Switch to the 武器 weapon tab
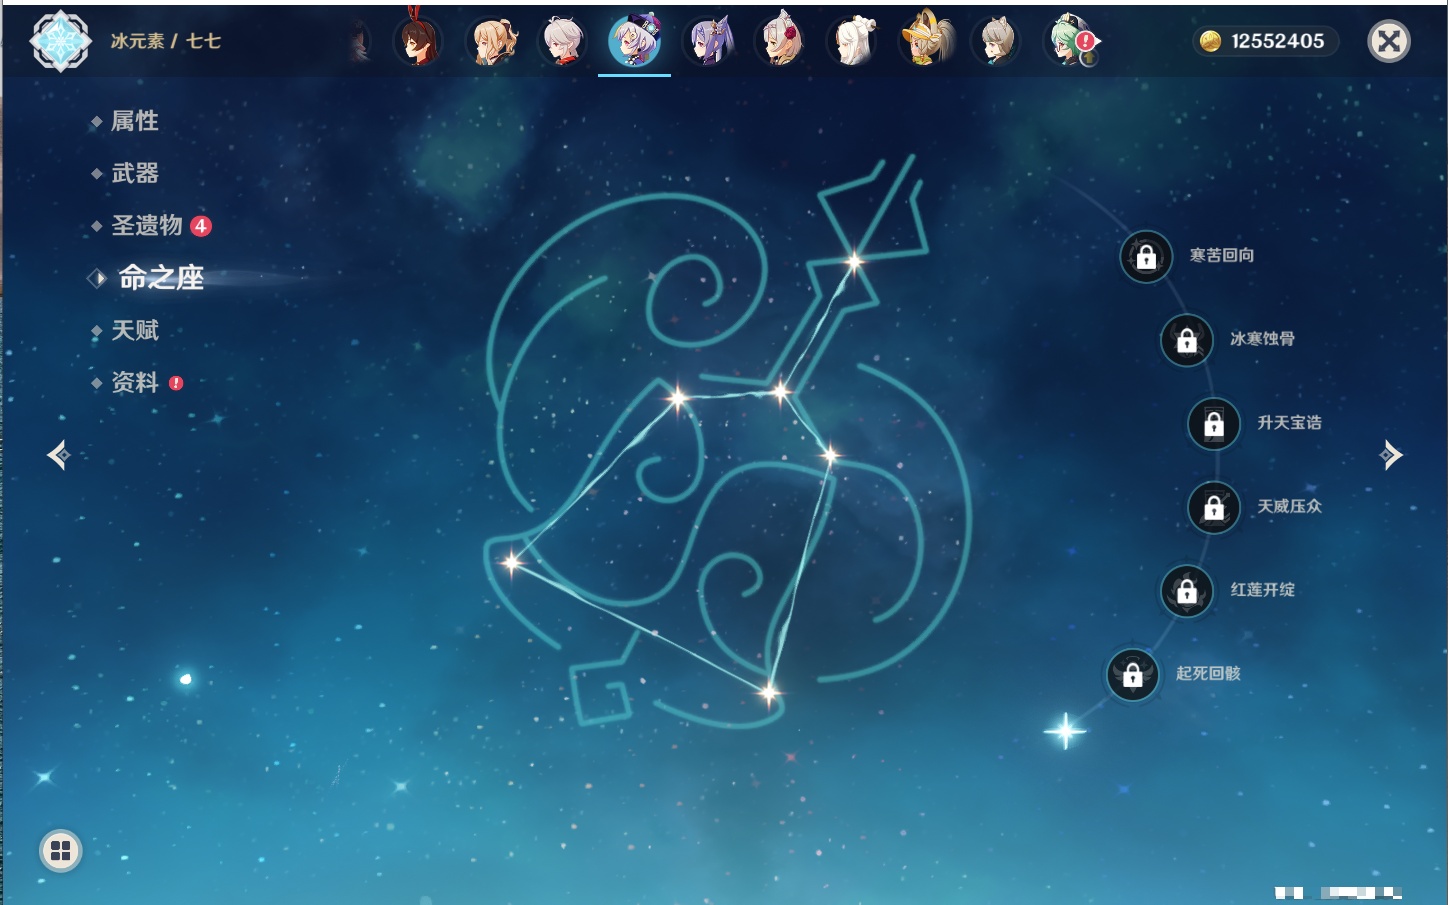The width and height of the screenshot is (1448, 905). coord(134,173)
